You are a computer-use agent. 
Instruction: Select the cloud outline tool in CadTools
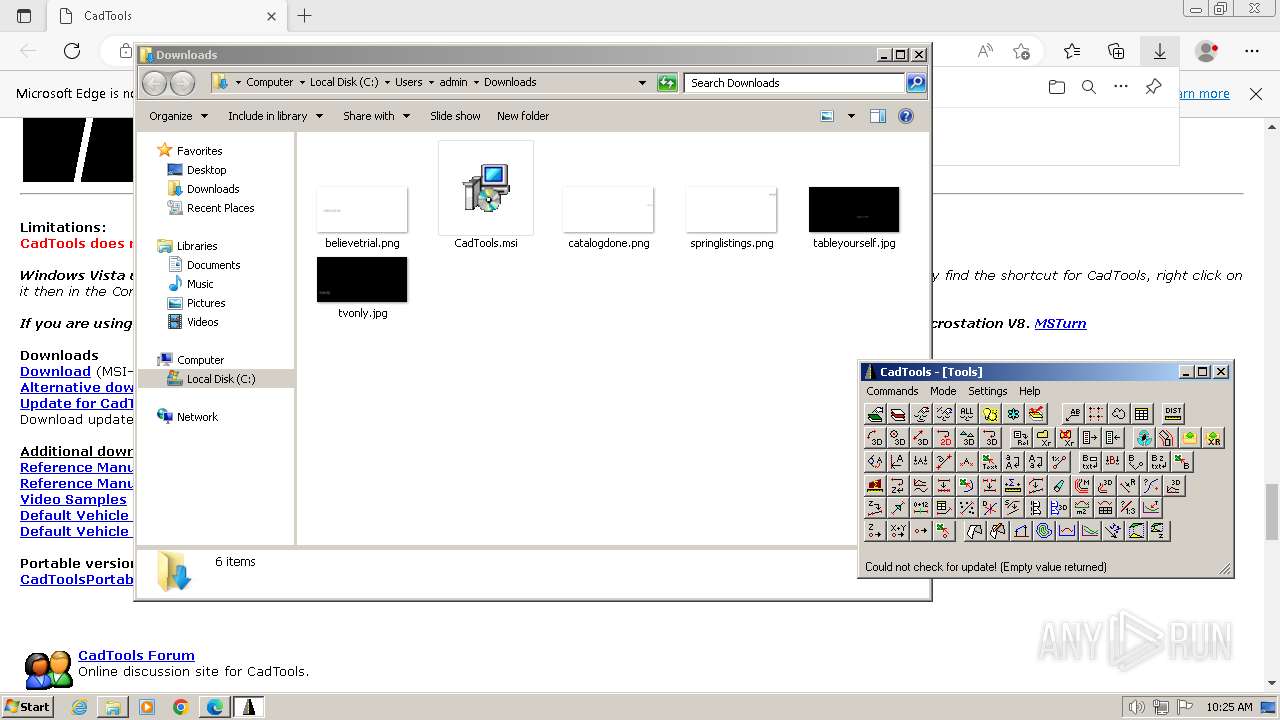coord(1119,413)
